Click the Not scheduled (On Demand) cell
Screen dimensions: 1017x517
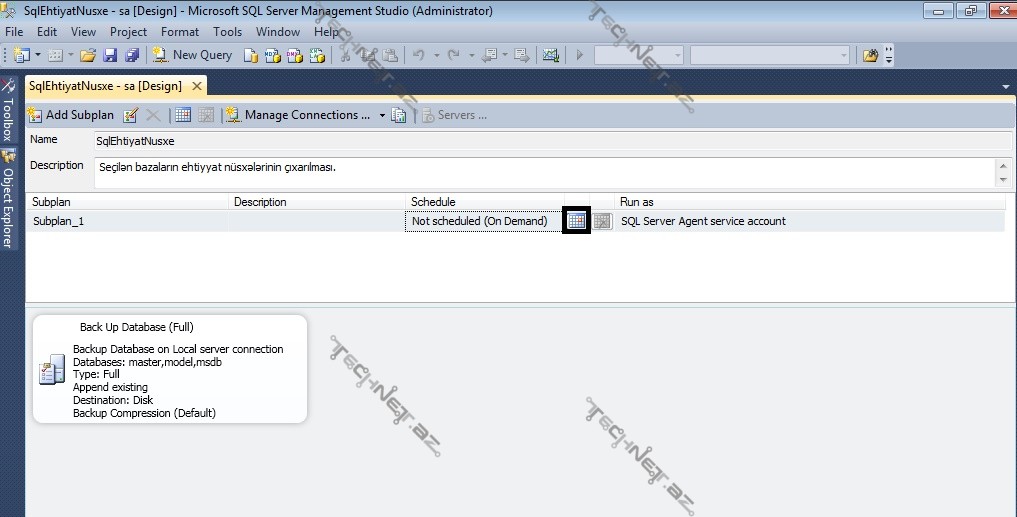tap(484, 221)
